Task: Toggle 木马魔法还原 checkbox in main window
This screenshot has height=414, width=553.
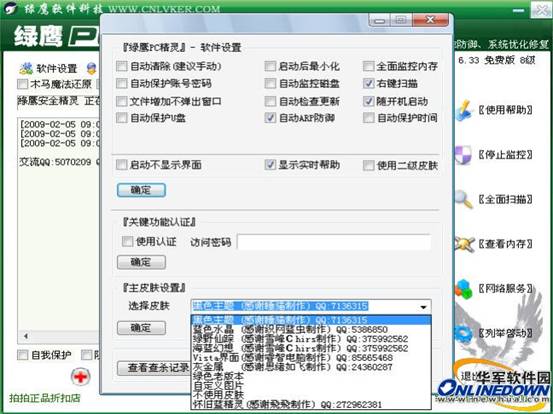Action: click(23, 84)
